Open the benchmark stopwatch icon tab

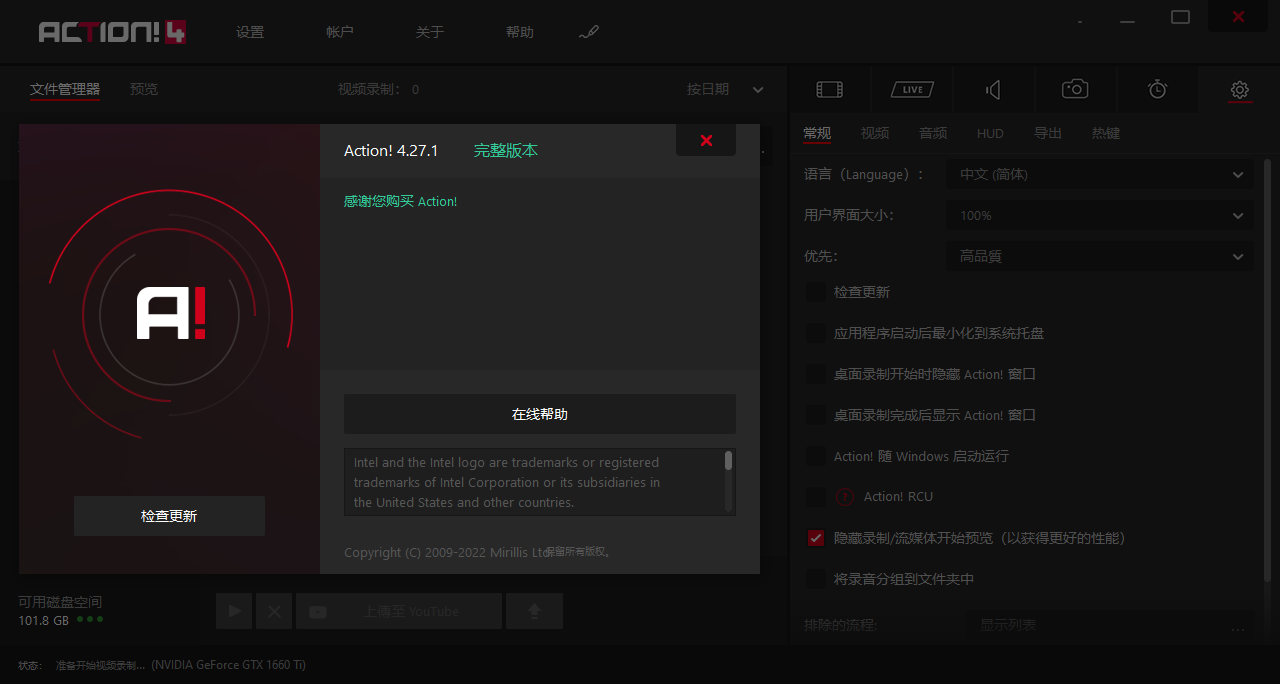(x=1157, y=89)
